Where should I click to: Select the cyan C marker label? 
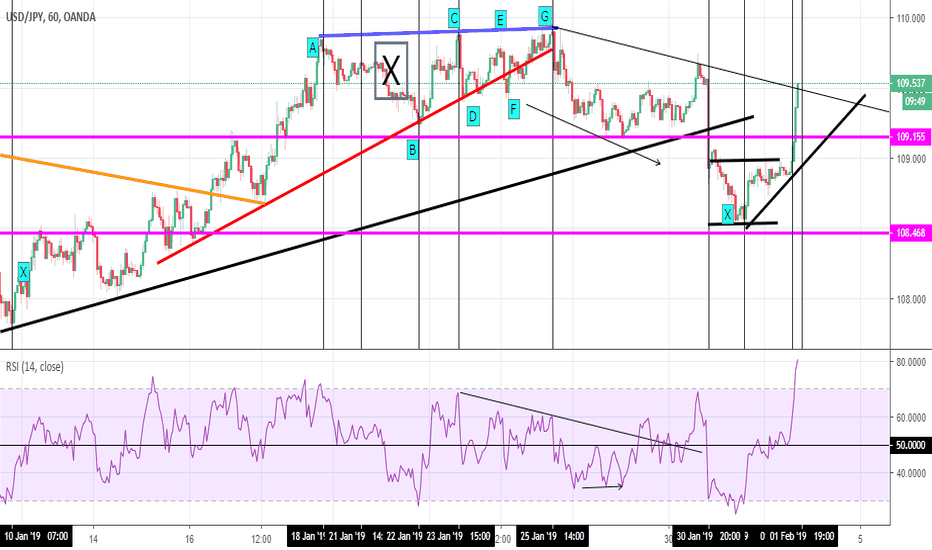pos(454,18)
